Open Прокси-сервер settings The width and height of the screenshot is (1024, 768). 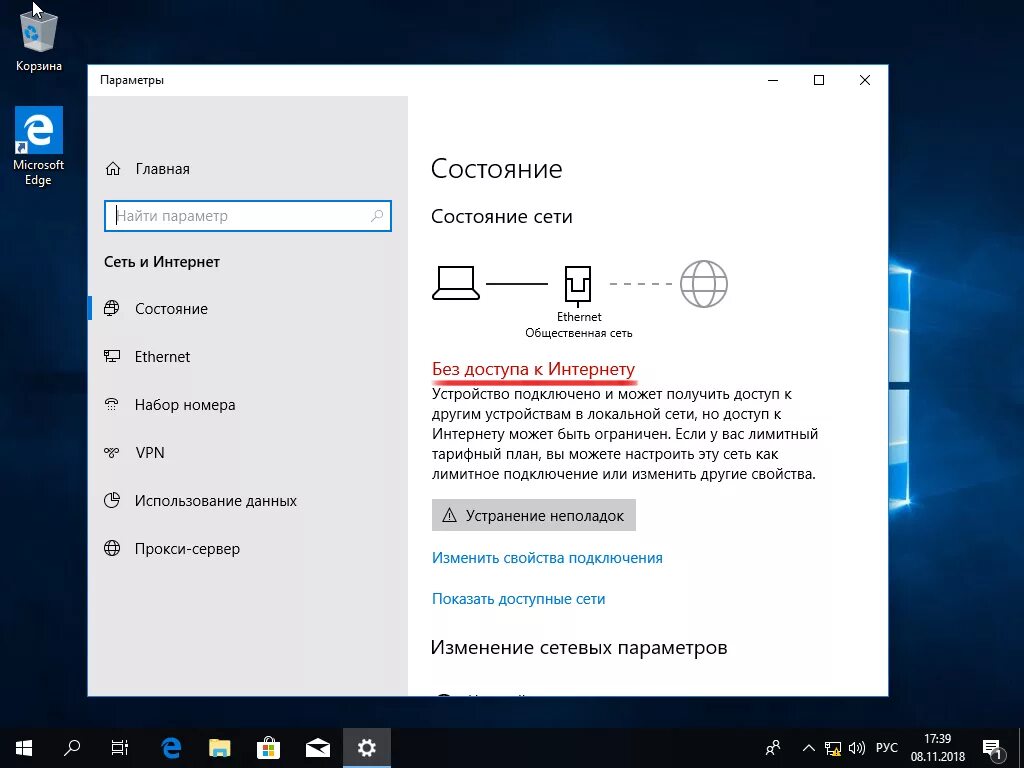(x=187, y=549)
